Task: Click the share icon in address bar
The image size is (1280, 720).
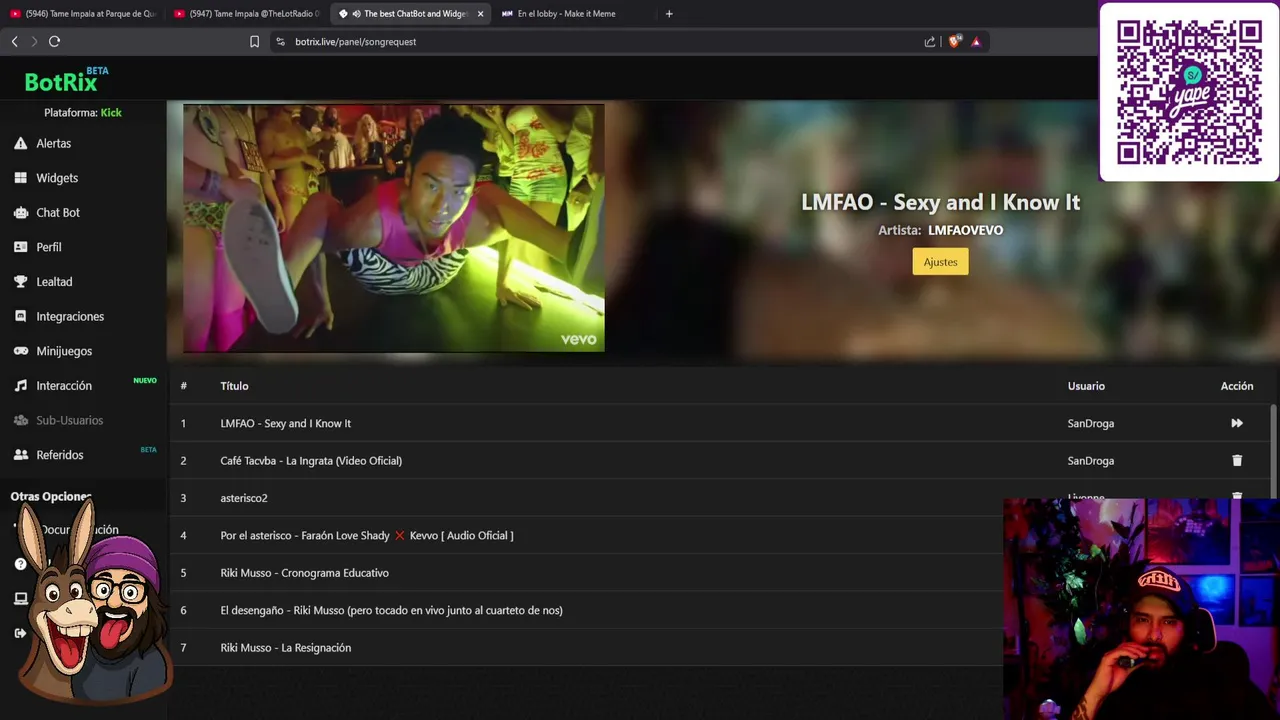Action: [x=930, y=41]
